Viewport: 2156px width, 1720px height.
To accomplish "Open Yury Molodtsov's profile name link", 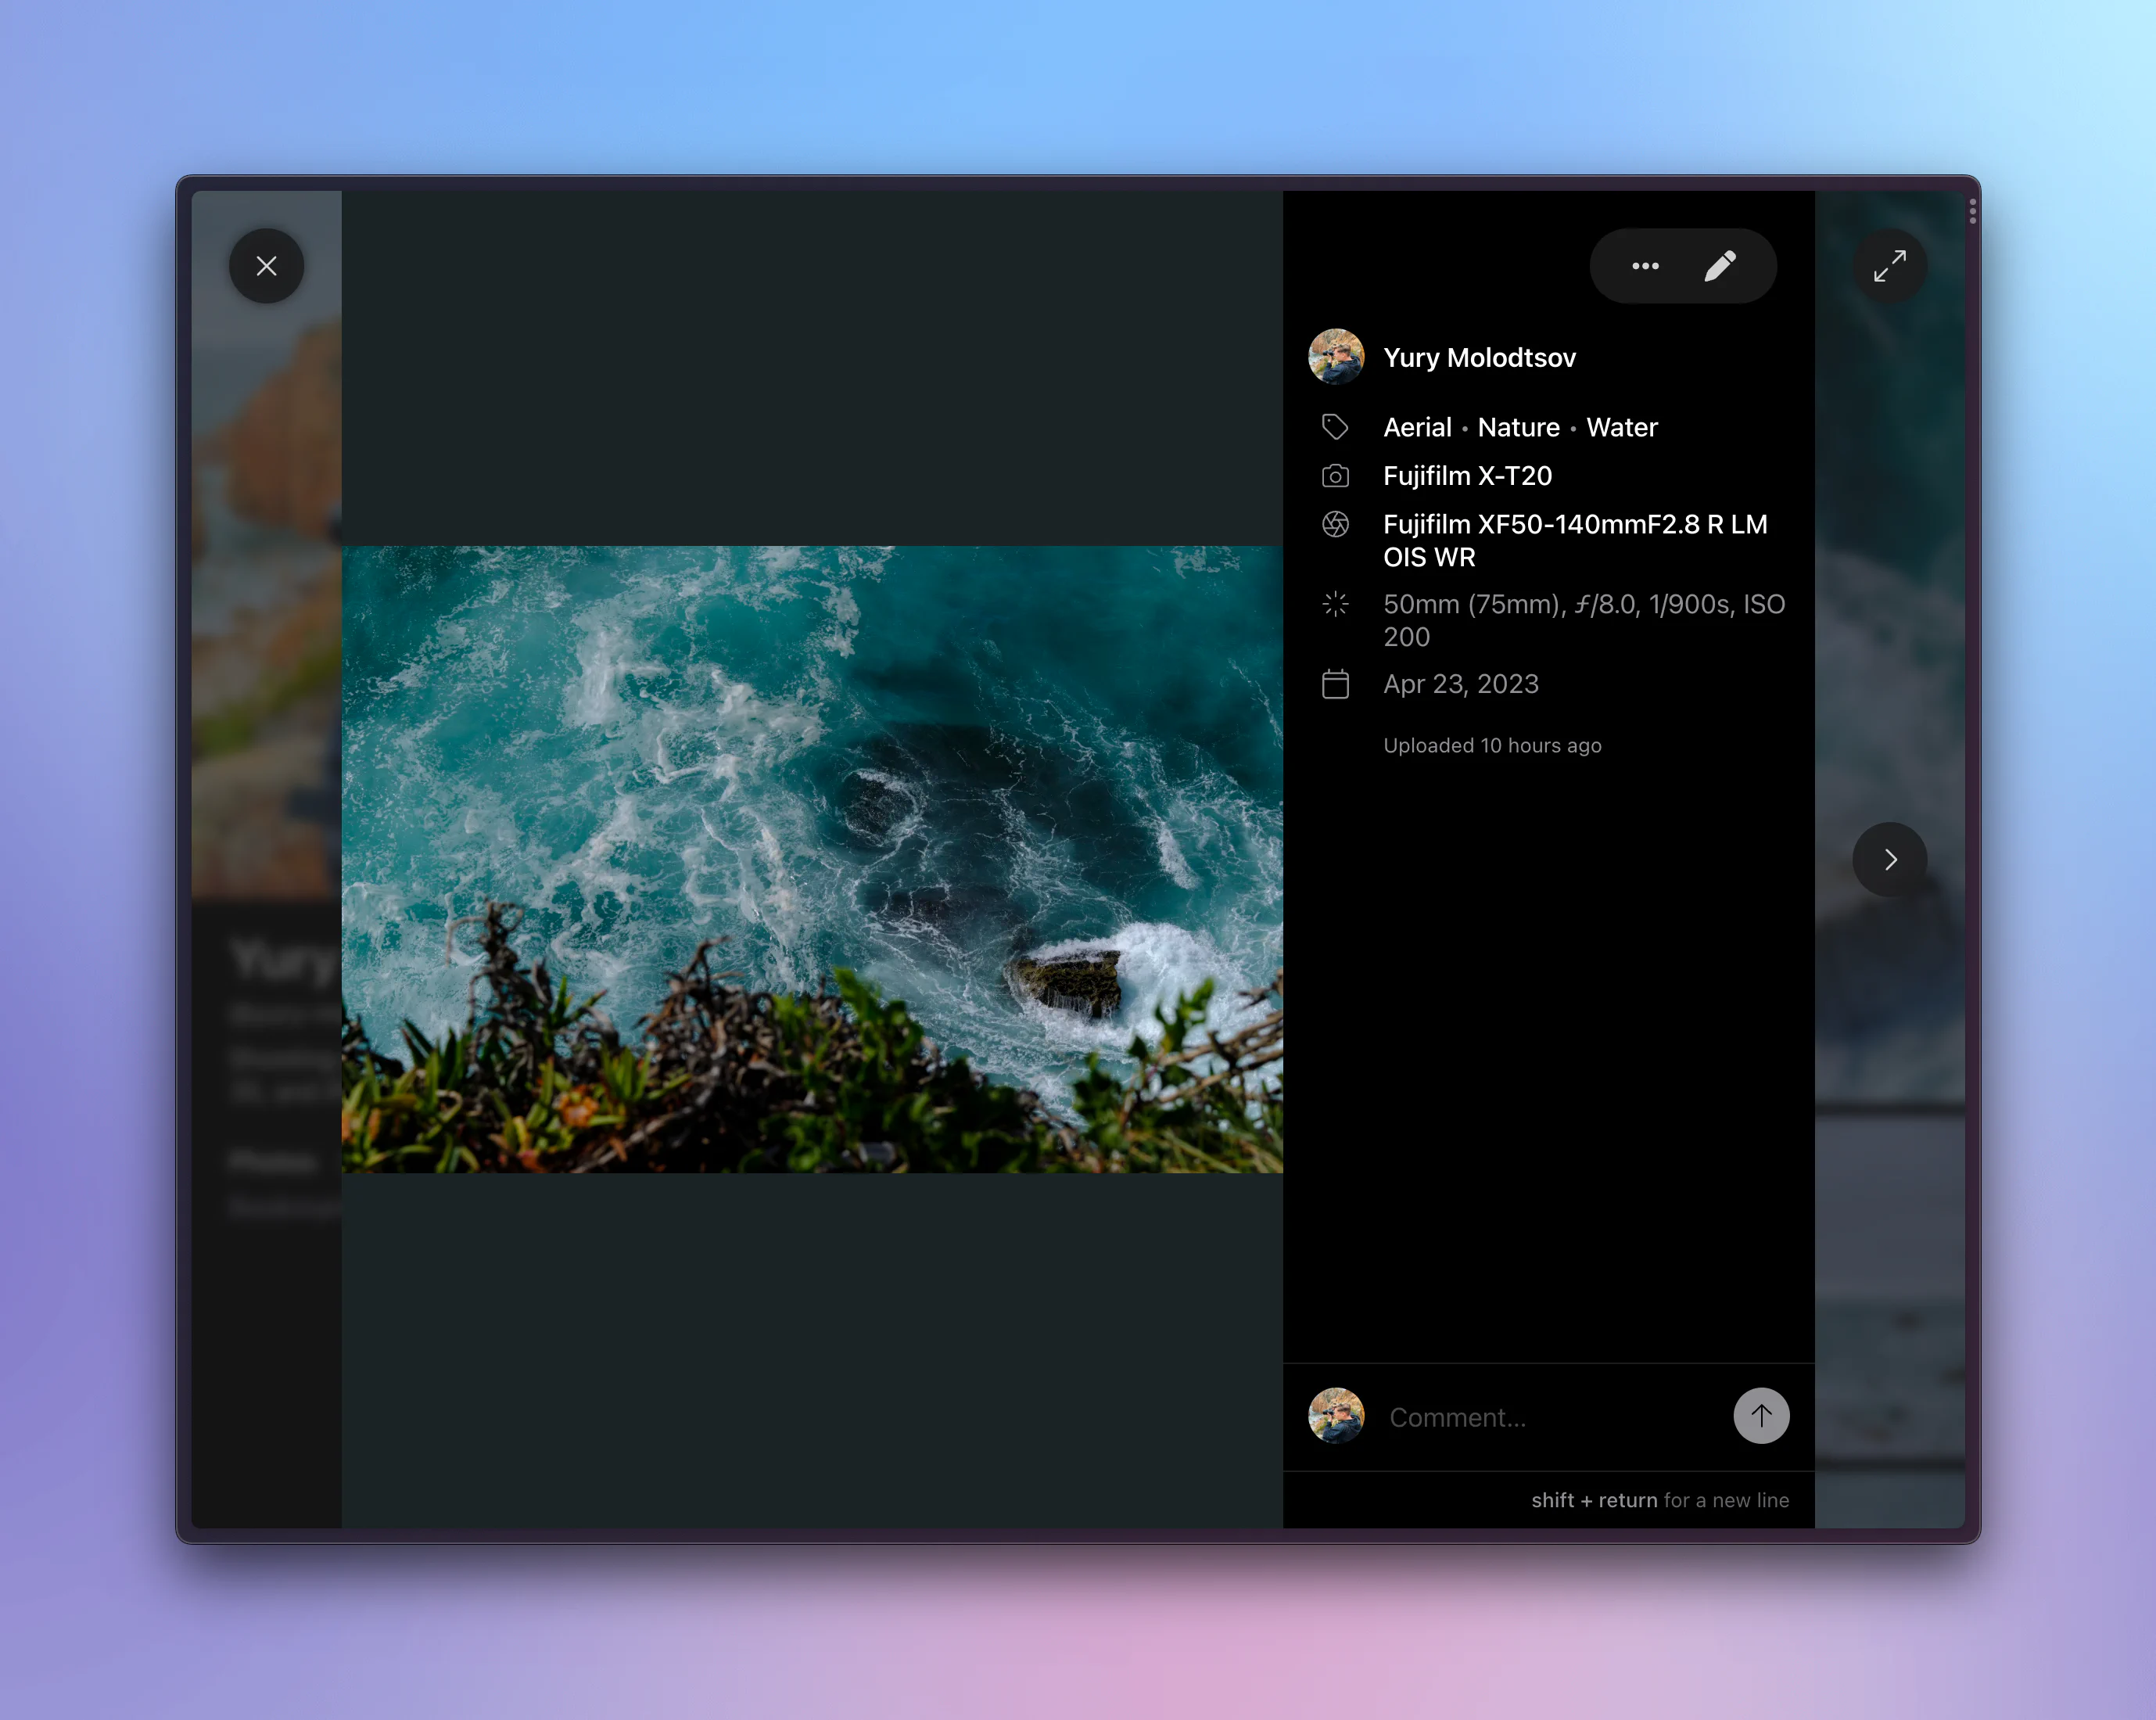I will click(1479, 358).
